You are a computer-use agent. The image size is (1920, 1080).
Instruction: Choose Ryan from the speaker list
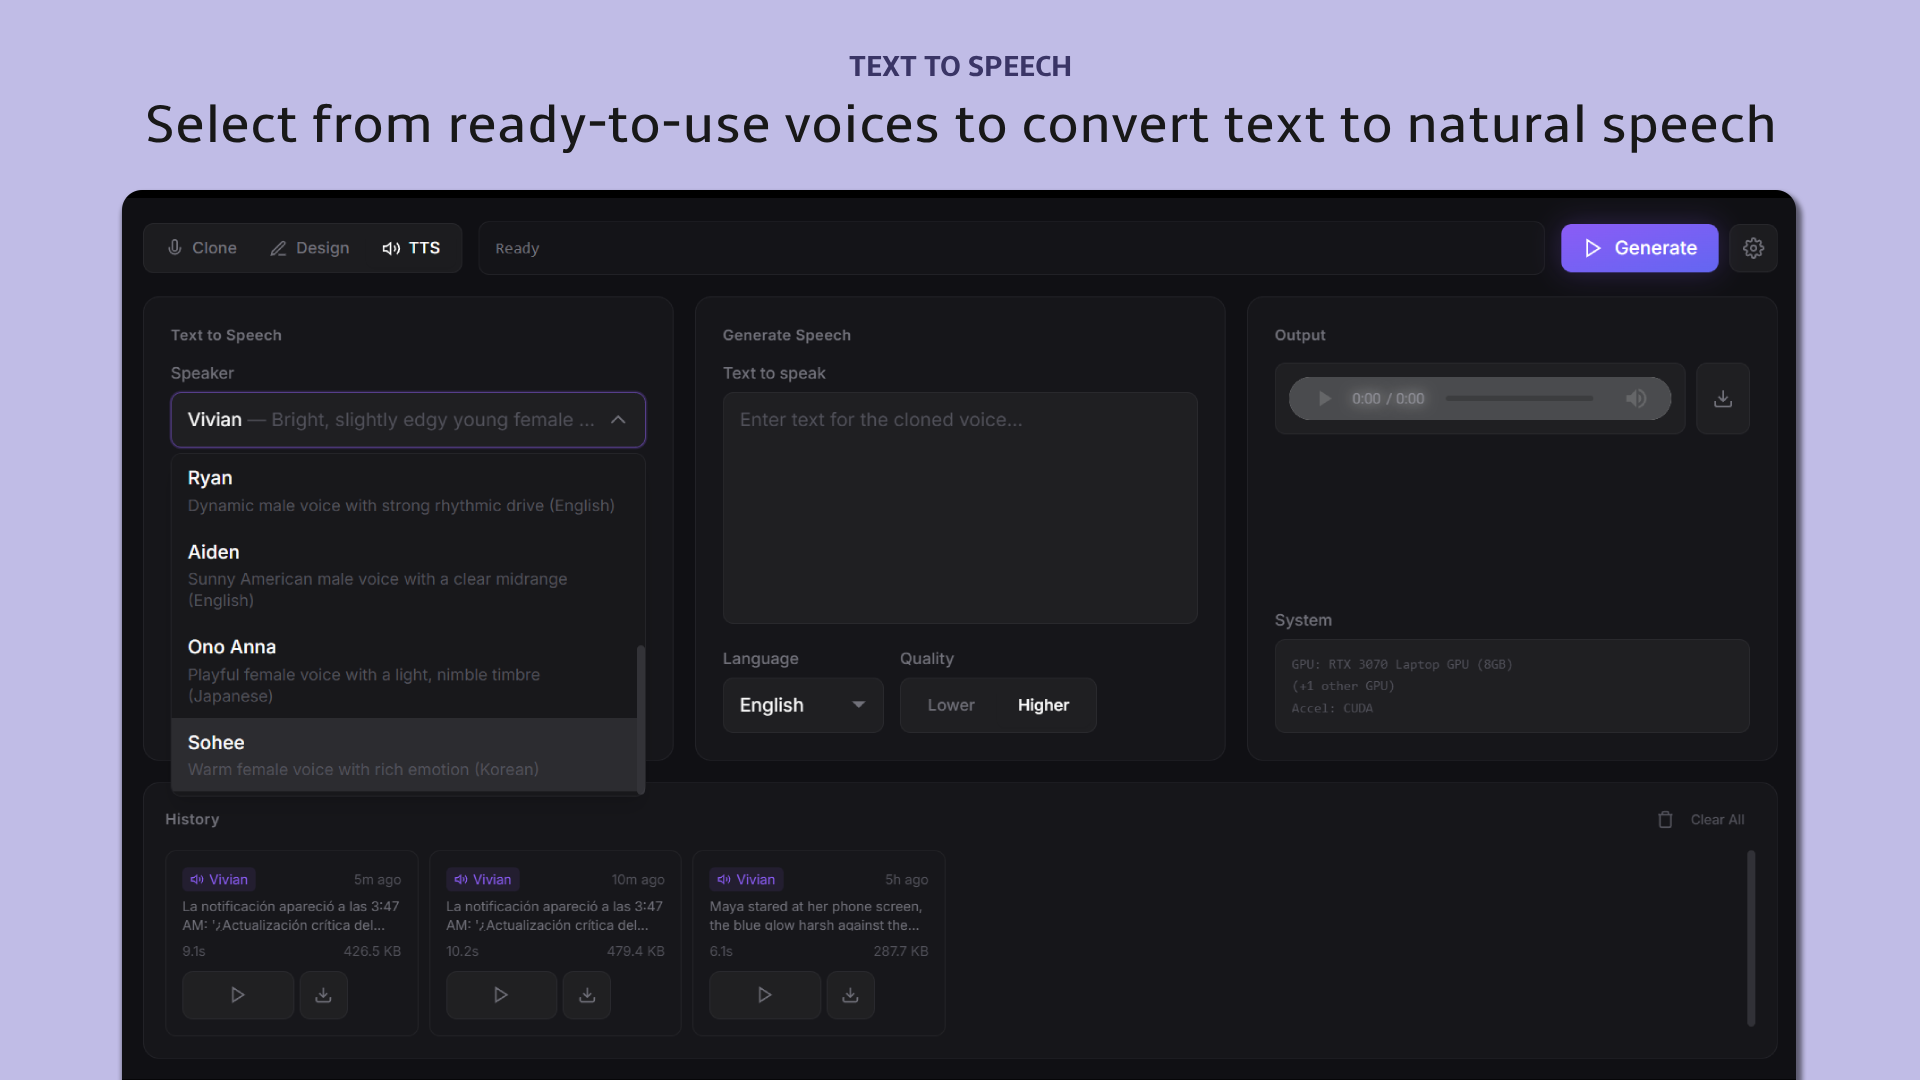[404, 491]
